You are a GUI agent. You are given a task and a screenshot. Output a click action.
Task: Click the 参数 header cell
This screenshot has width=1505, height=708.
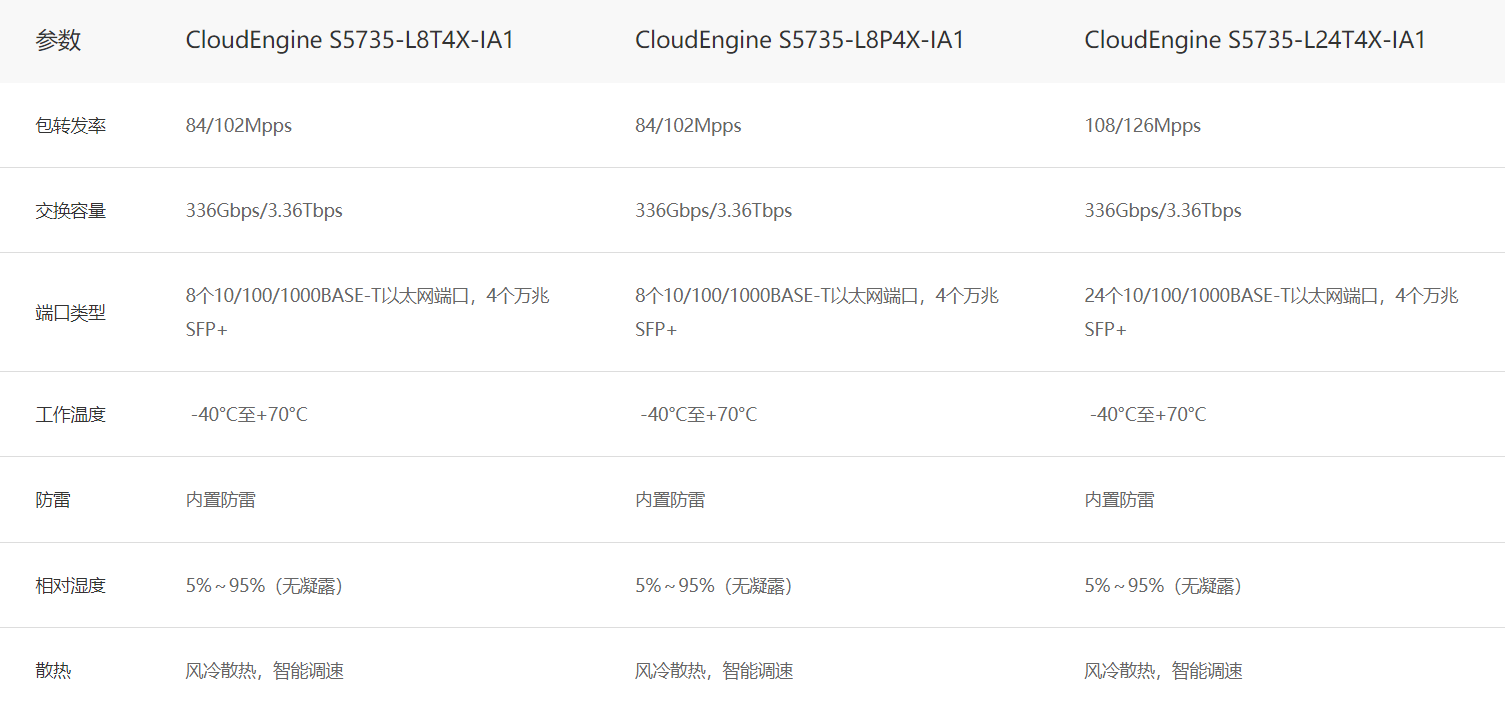58,41
